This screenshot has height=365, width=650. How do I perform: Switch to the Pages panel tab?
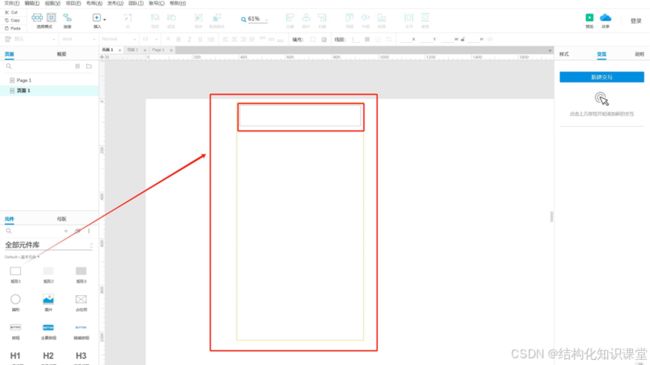coord(9,54)
